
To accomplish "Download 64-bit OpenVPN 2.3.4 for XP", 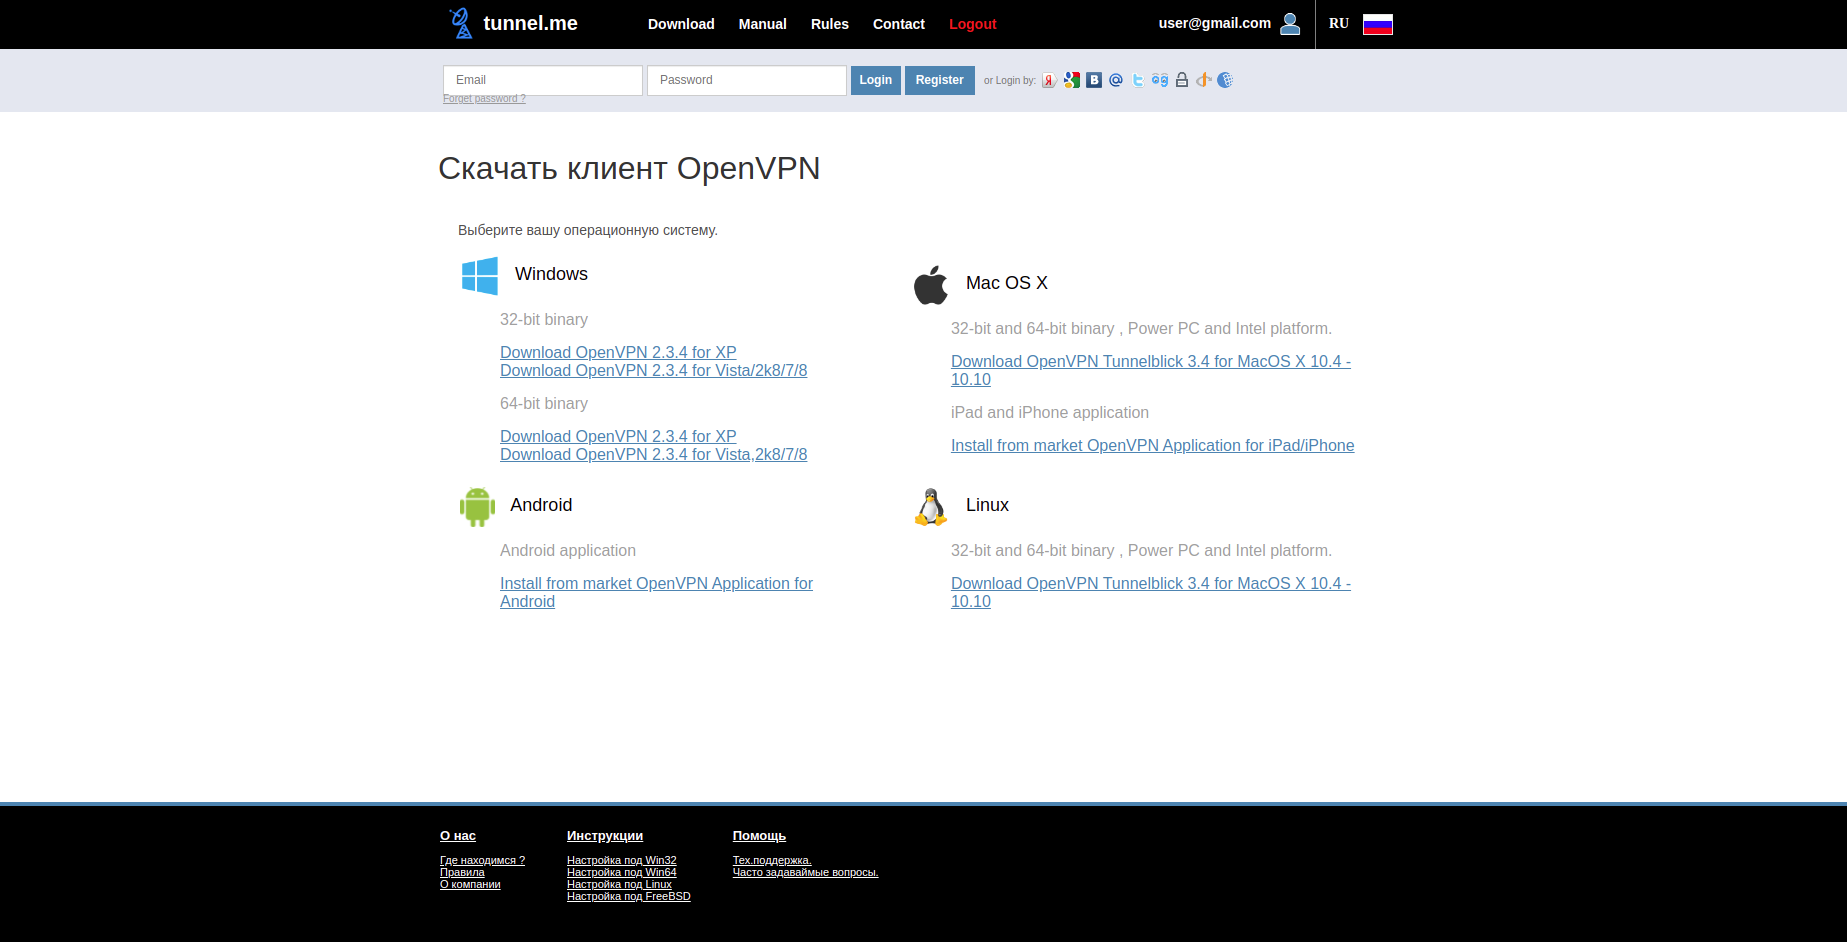I will pyautogui.click(x=618, y=436).
